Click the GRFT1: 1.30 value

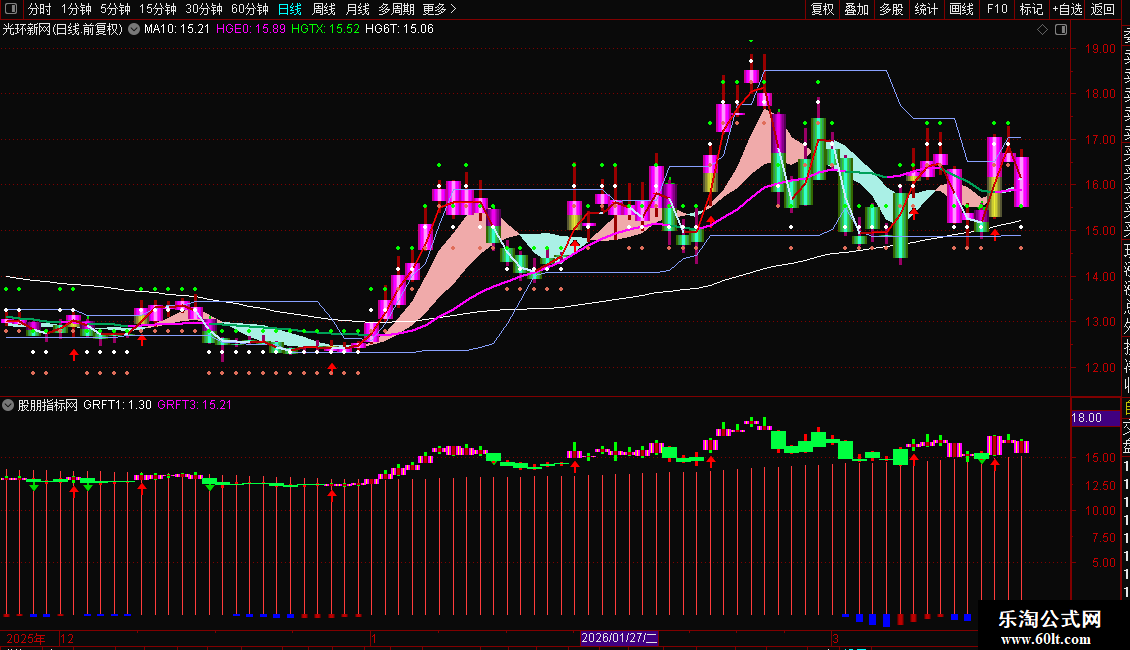(x=117, y=405)
